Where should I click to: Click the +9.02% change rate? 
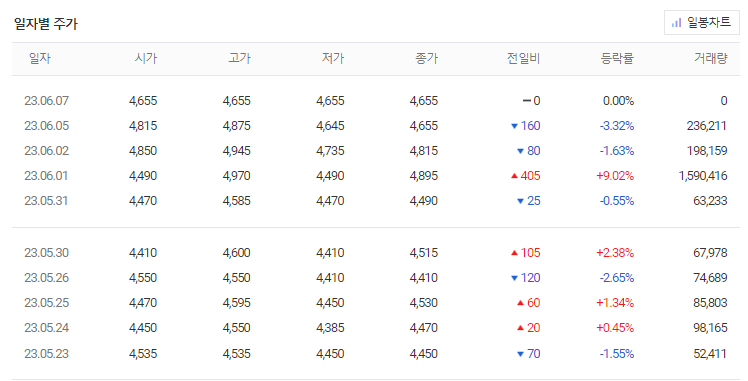615,176
